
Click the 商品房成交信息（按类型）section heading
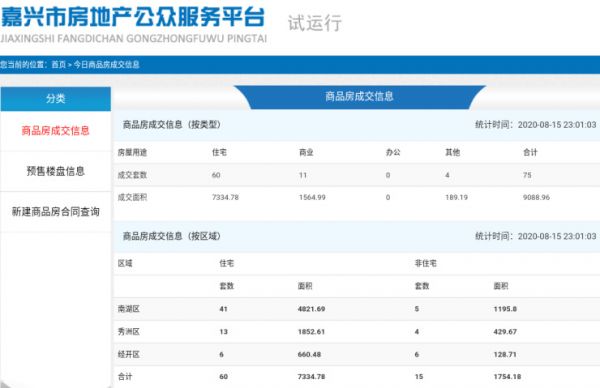pos(171,125)
